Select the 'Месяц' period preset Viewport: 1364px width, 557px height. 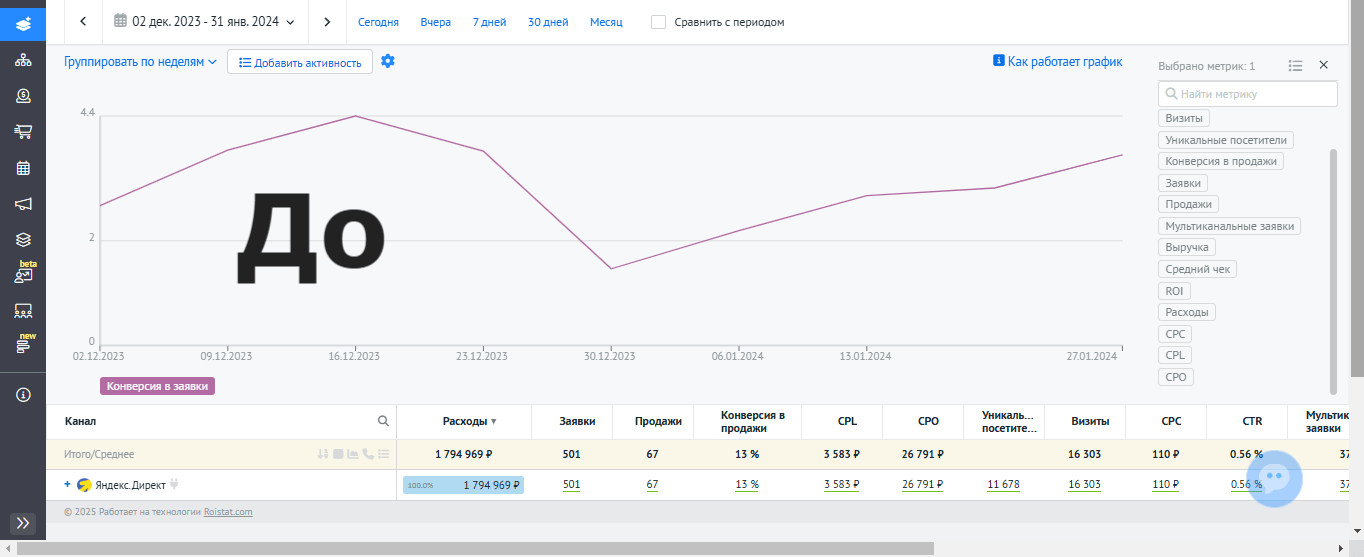pyautogui.click(x=606, y=22)
